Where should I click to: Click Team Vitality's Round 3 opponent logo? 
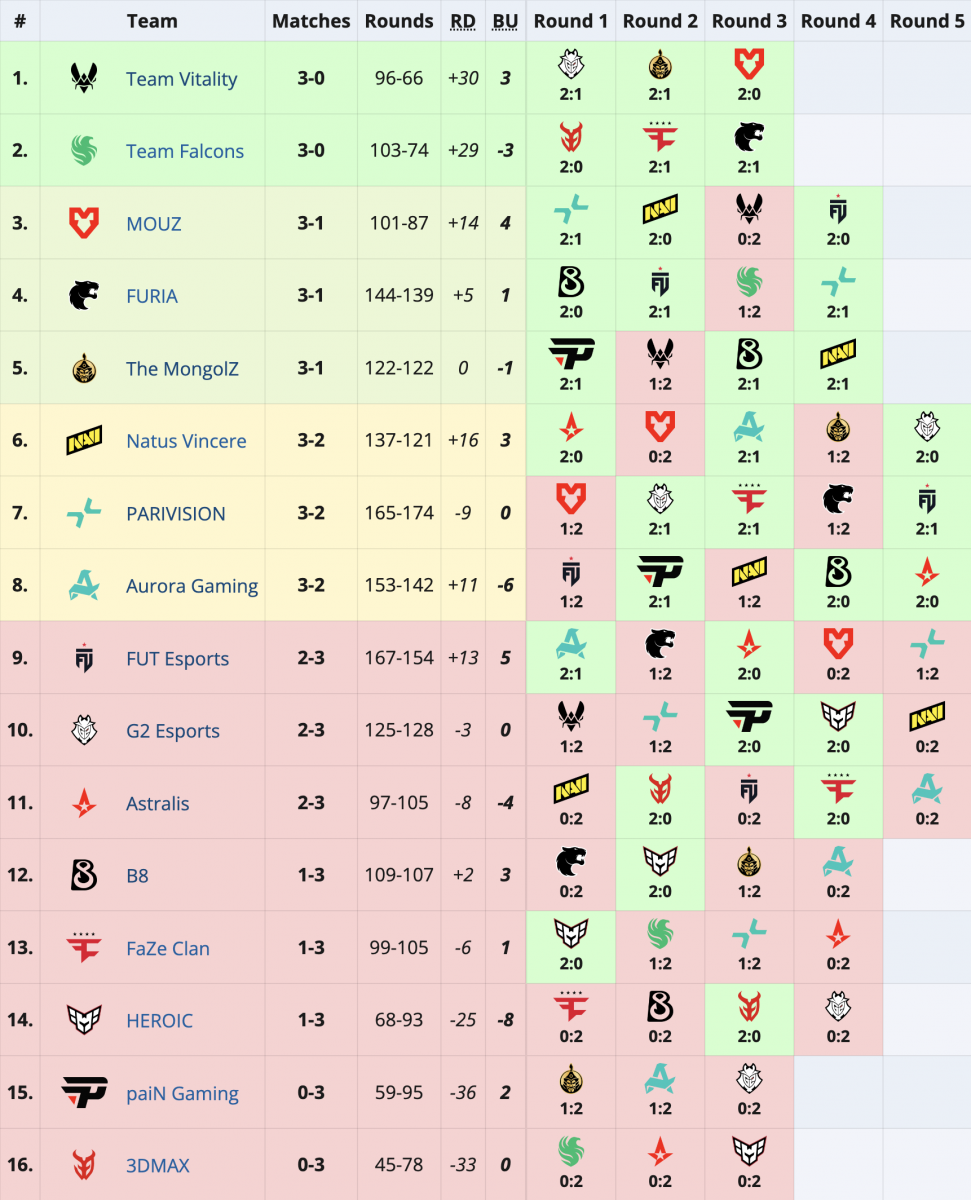[749, 65]
